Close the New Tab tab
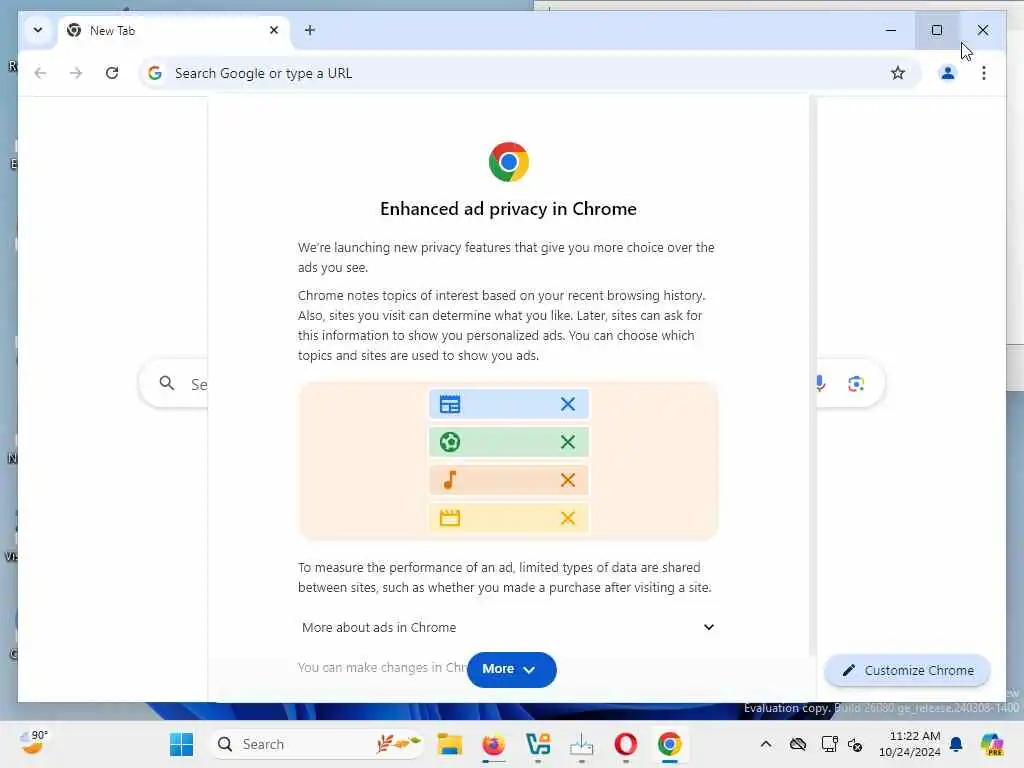Viewport: 1024px width, 768px height. pyautogui.click(x=274, y=30)
